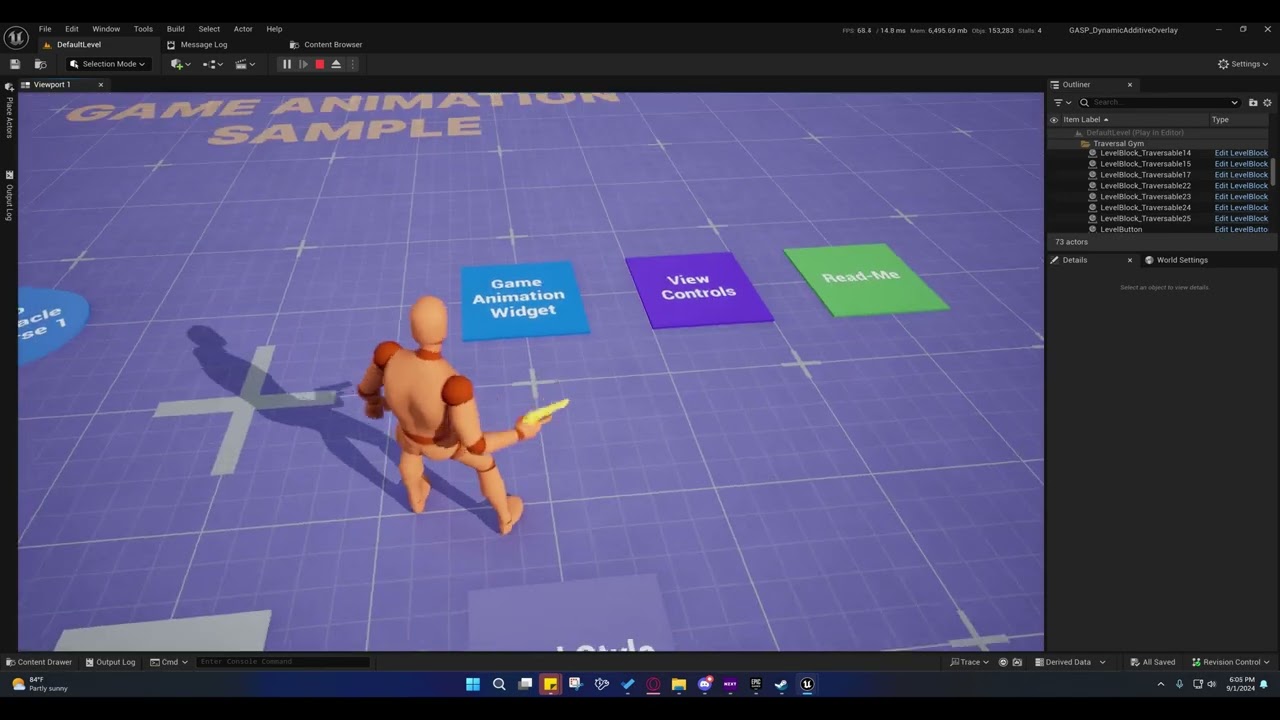The width and height of the screenshot is (1280, 720).
Task: Click Edit LevelBlock link for LevelBlock_Traversable25
Action: pyautogui.click(x=1241, y=219)
